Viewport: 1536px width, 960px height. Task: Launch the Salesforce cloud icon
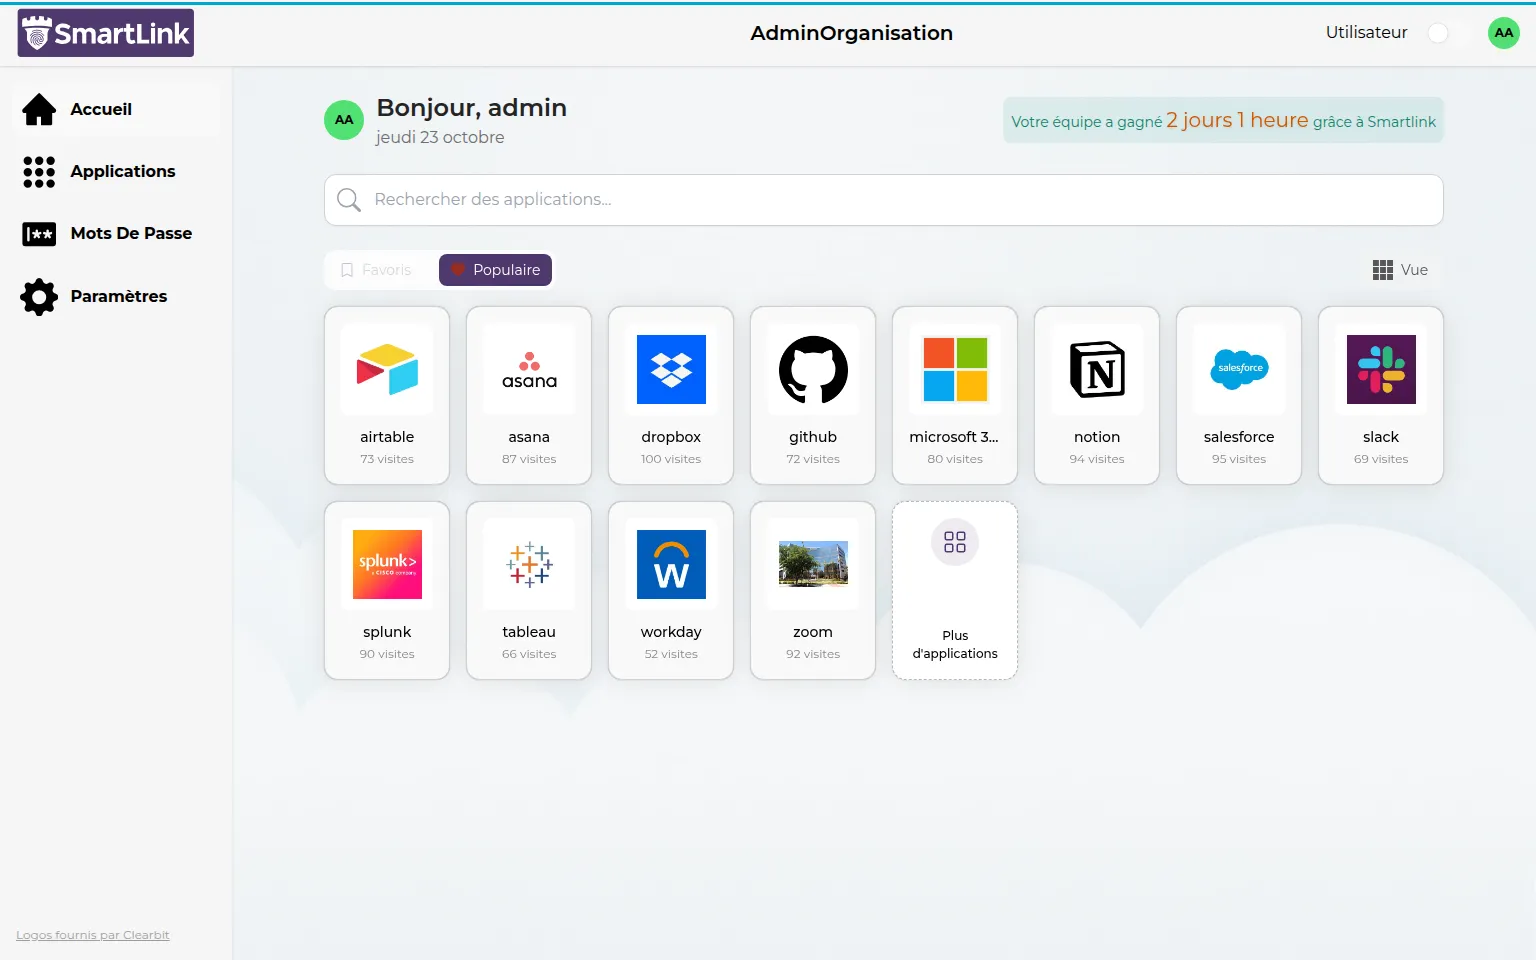click(x=1239, y=370)
